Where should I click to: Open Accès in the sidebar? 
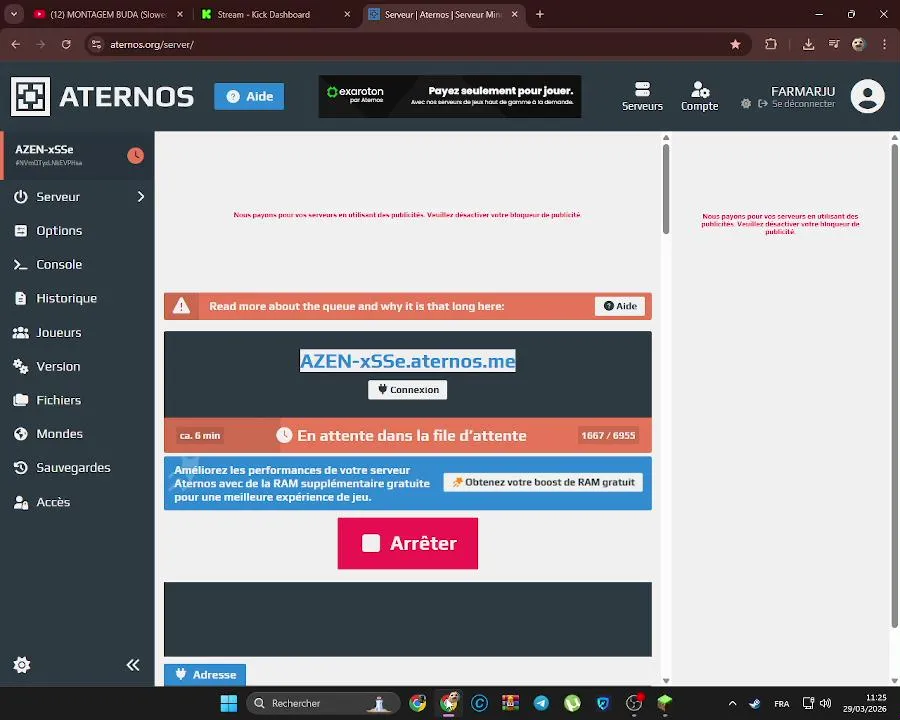coord(53,502)
